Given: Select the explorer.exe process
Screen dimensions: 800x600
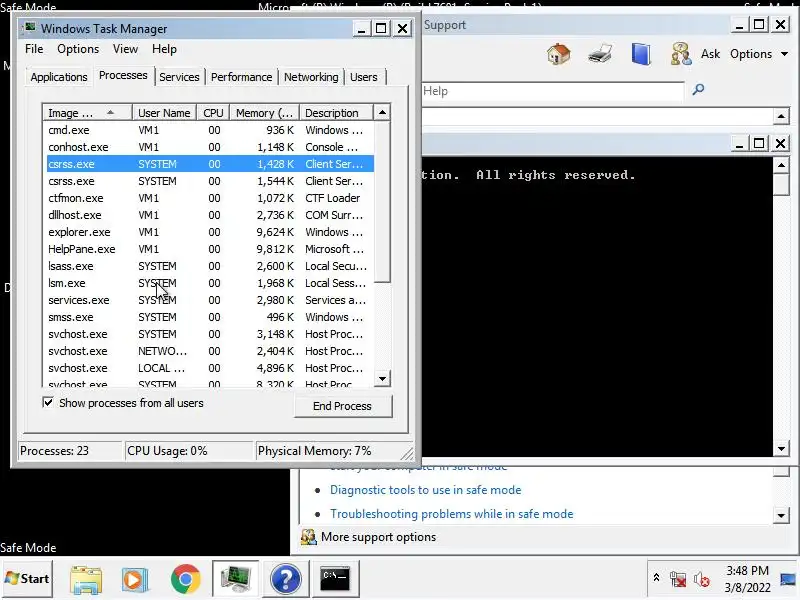Looking at the screenshot, I should point(208,232).
